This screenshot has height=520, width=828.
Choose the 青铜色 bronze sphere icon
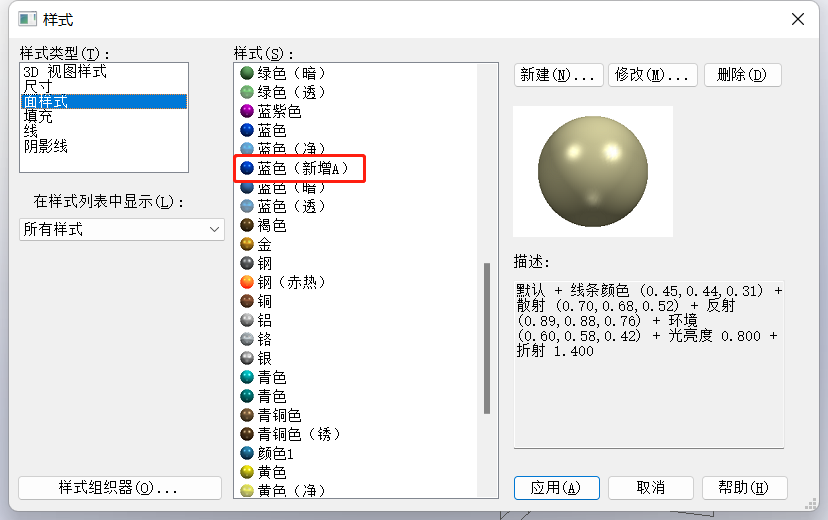[247, 415]
